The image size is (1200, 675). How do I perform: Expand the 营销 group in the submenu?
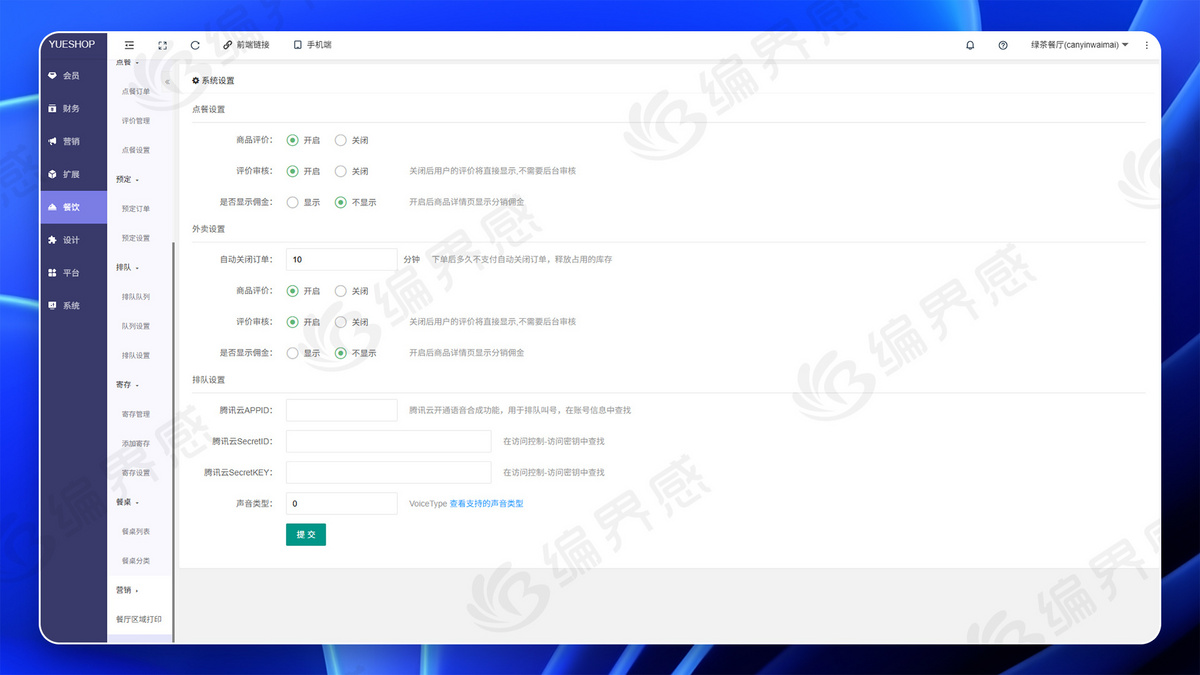tap(128, 590)
